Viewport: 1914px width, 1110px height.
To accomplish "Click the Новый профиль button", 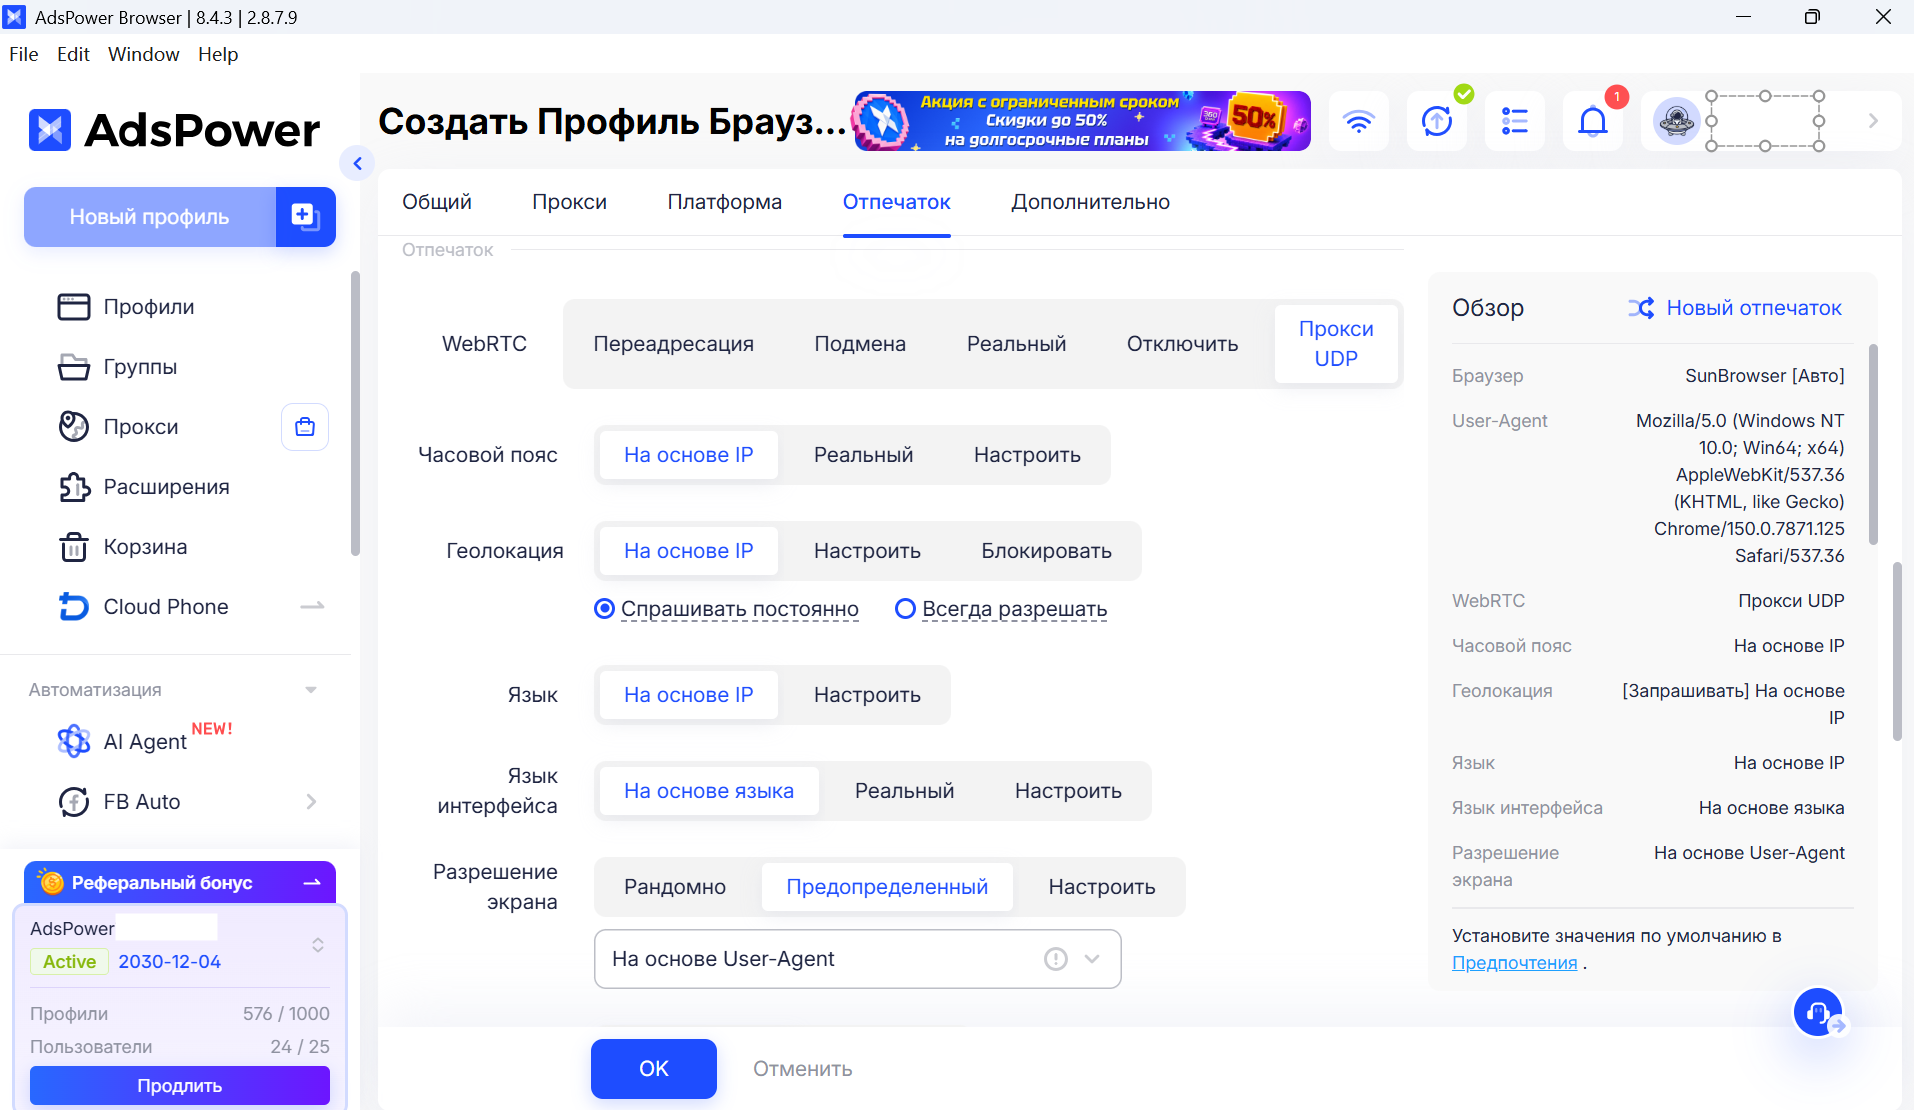I will pos(150,217).
